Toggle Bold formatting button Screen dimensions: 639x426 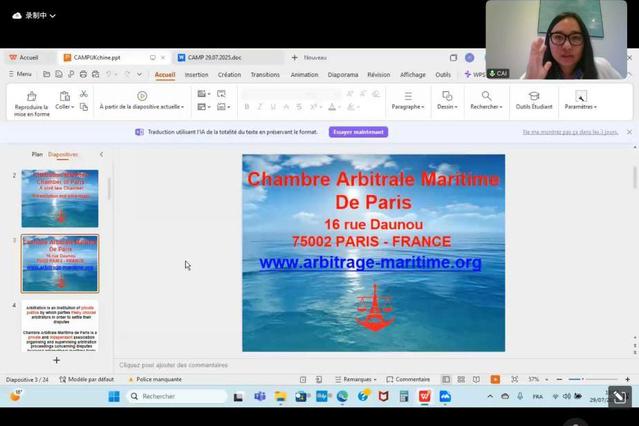click(x=247, y=107)
